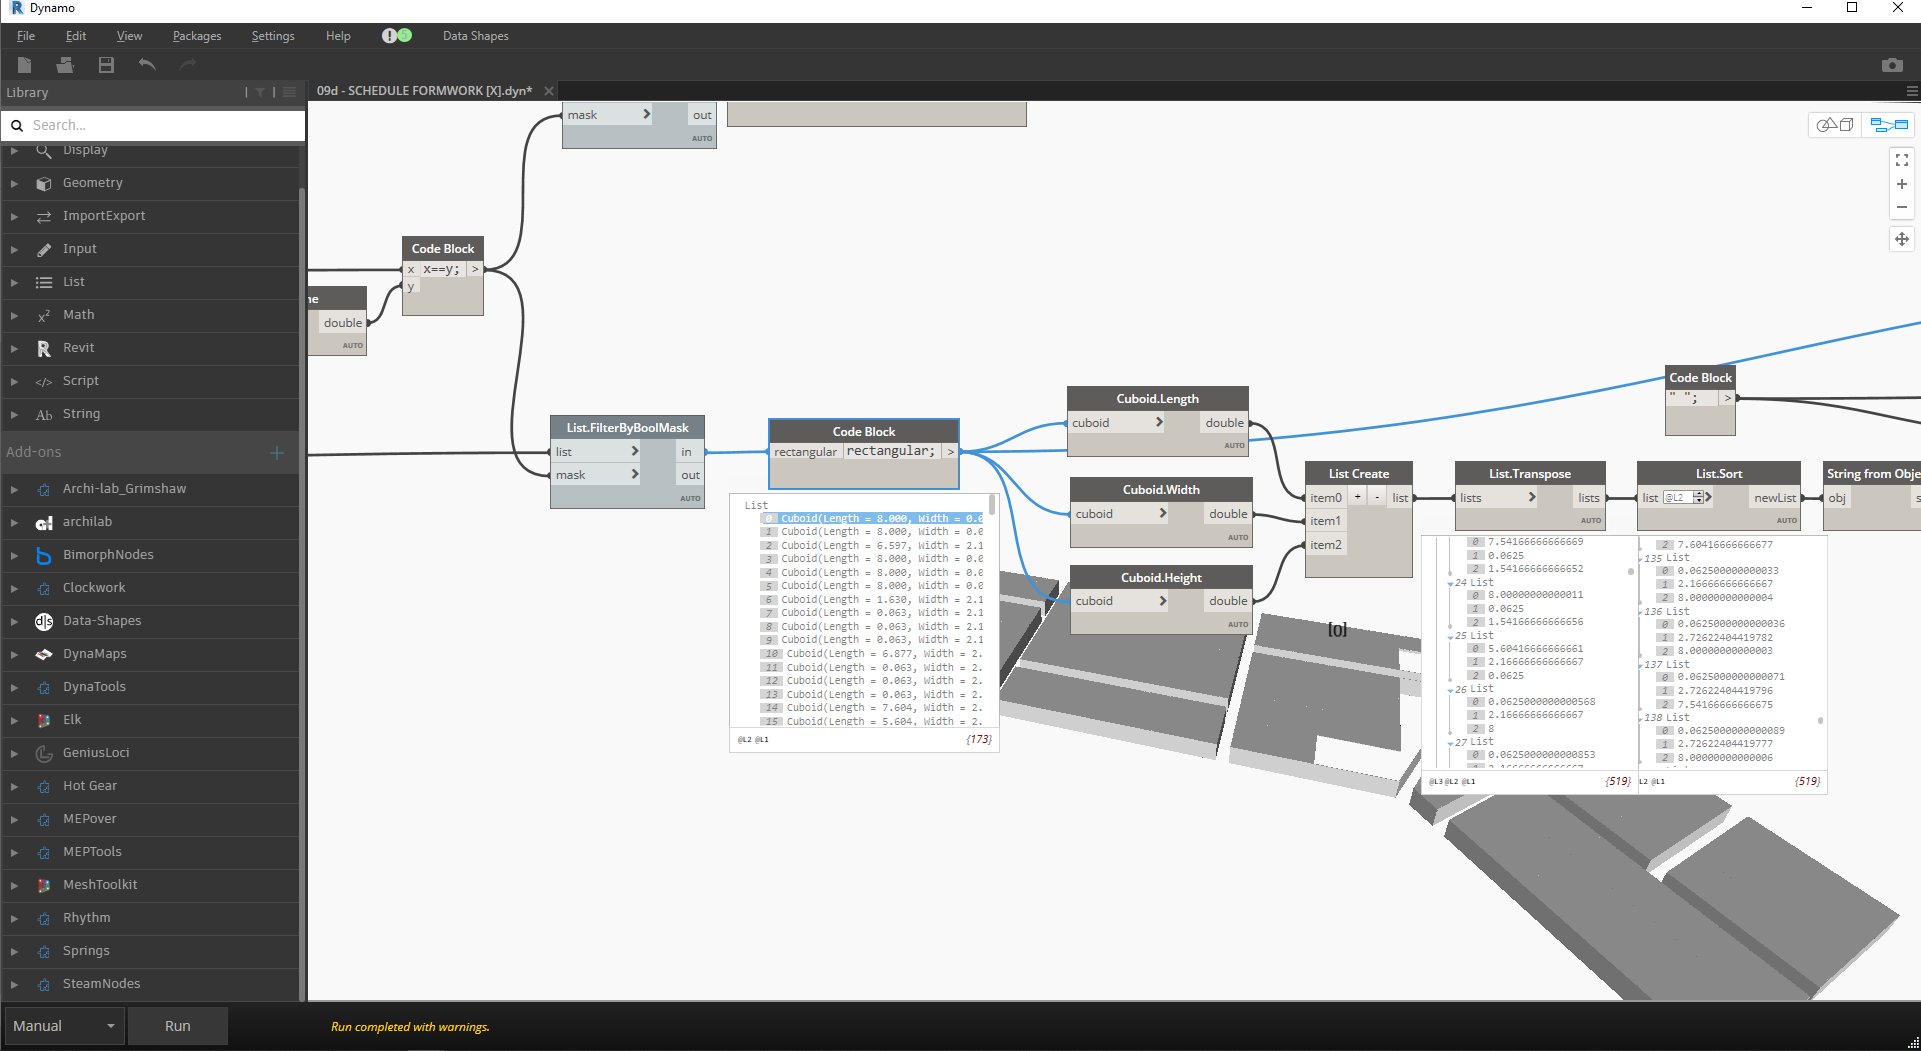The width and height of the screenshot is (1921, 1051).
Task: Undo the last action via the toolbar arrow
Action: coord(147,65)
